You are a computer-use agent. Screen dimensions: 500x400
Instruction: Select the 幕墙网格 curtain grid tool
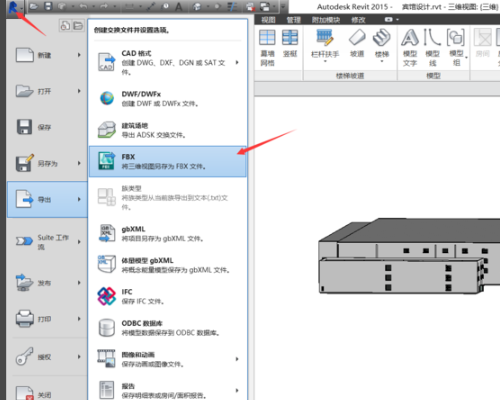coord(267,48)
